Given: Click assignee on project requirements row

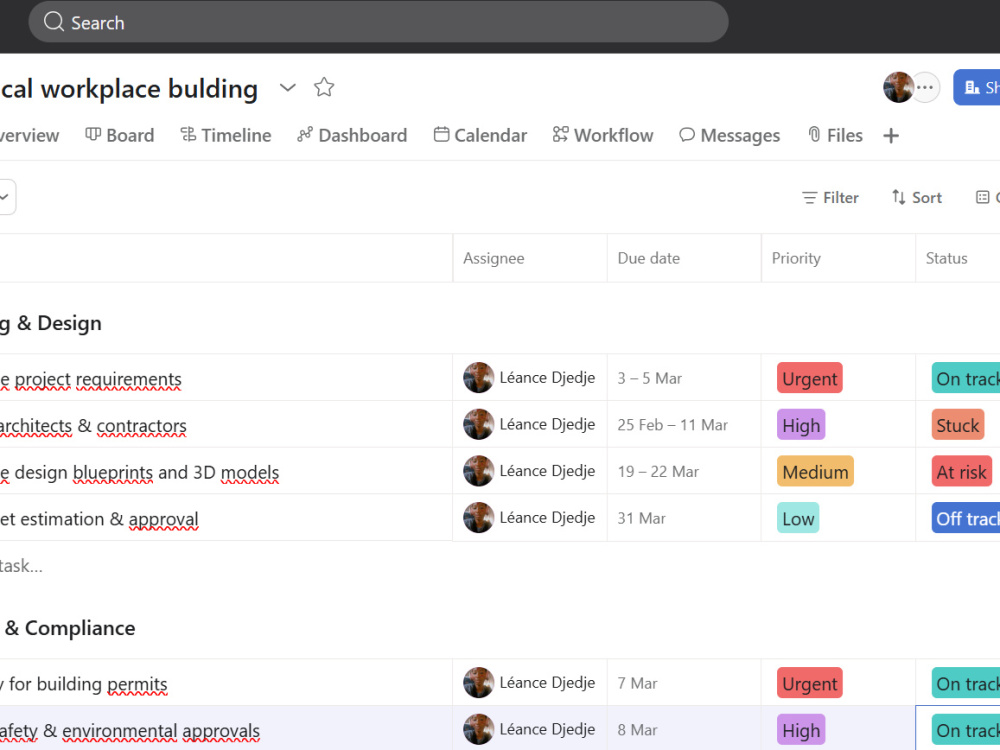Looking at the screenshot, I should coord(529,378).
